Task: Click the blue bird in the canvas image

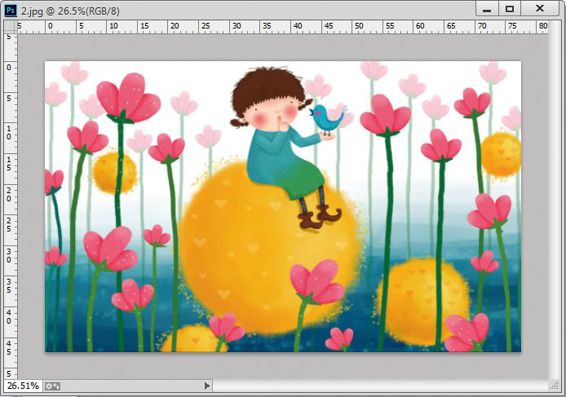Action: click(327, 118)
